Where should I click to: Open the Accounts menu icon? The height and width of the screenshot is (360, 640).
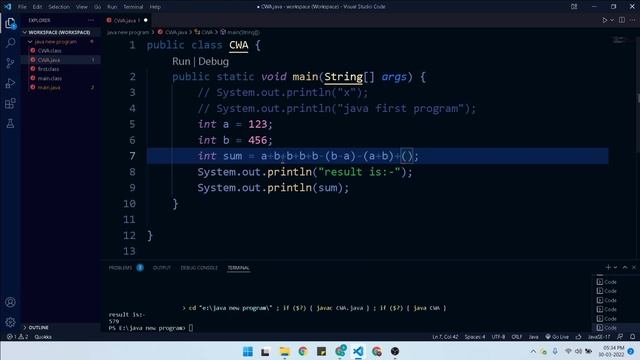(10, 302)
